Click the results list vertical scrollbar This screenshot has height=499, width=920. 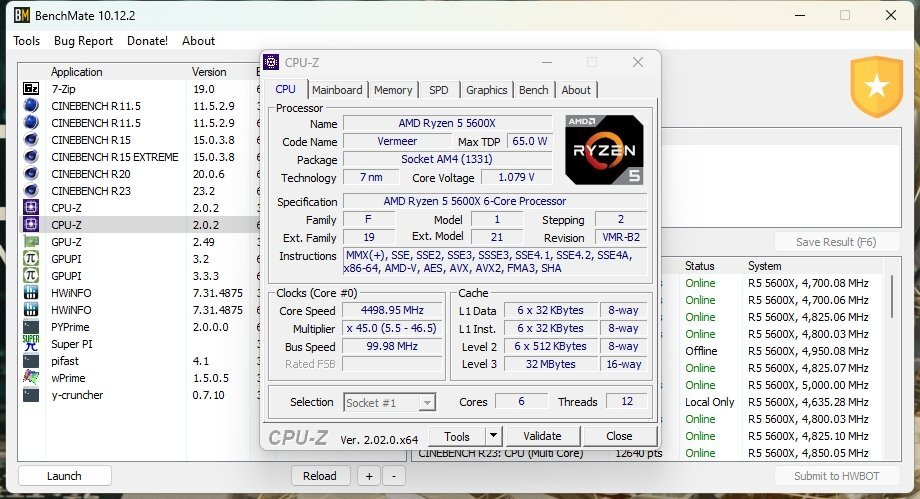tap(892, 296)
